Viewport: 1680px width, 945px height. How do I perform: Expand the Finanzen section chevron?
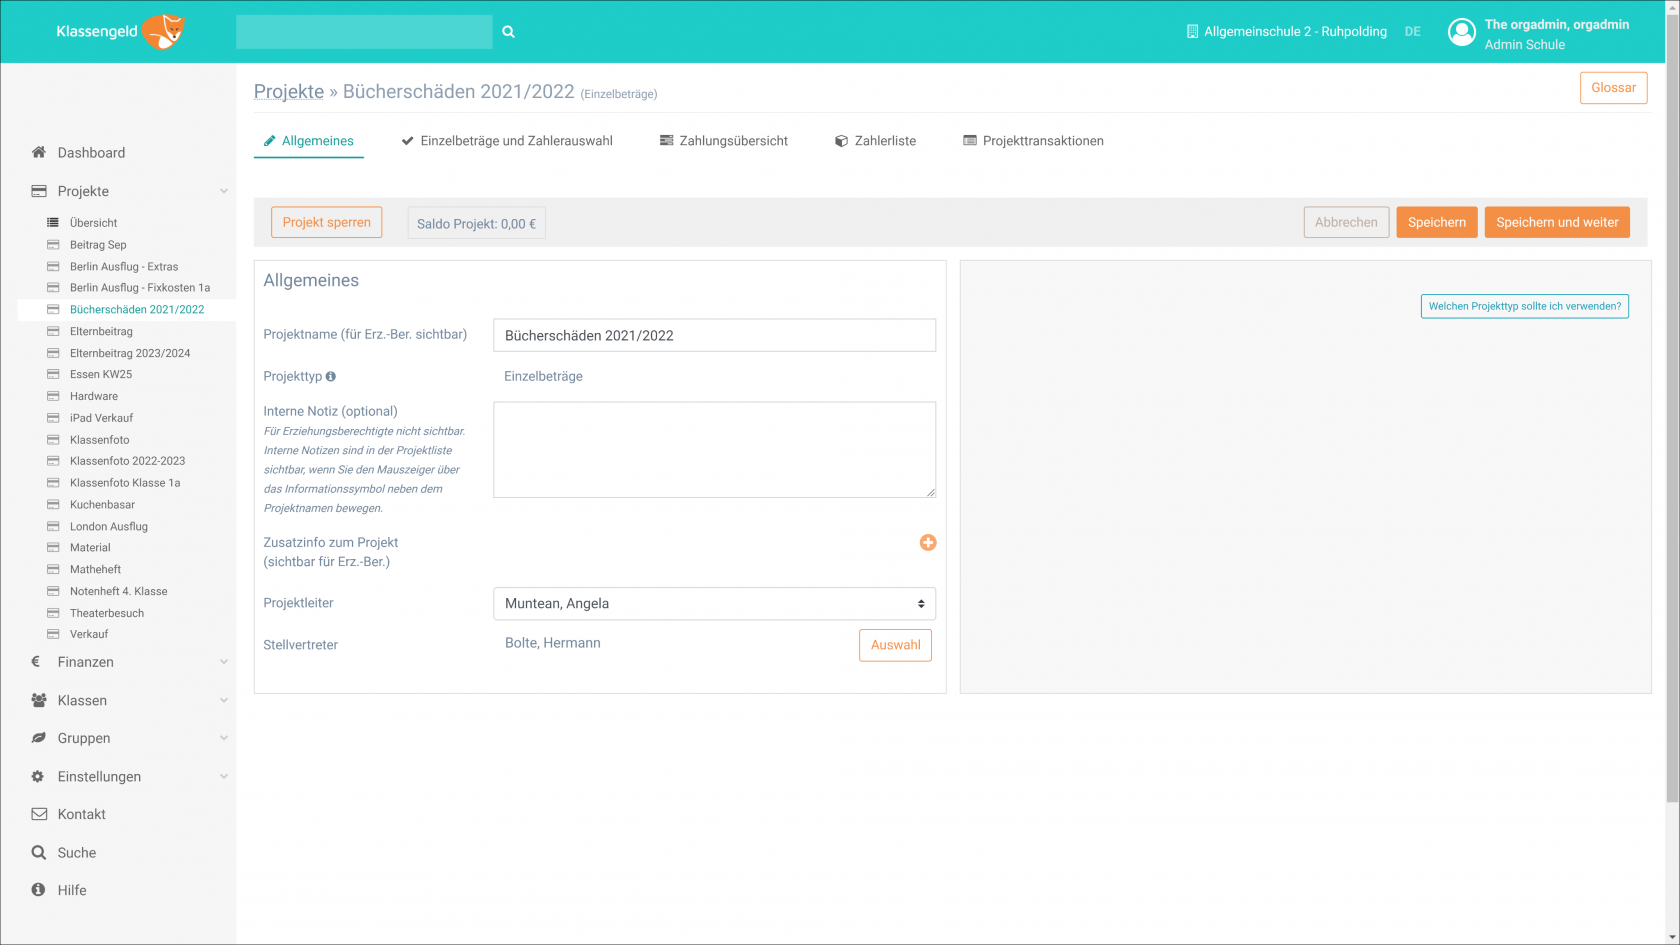point(224,662)
